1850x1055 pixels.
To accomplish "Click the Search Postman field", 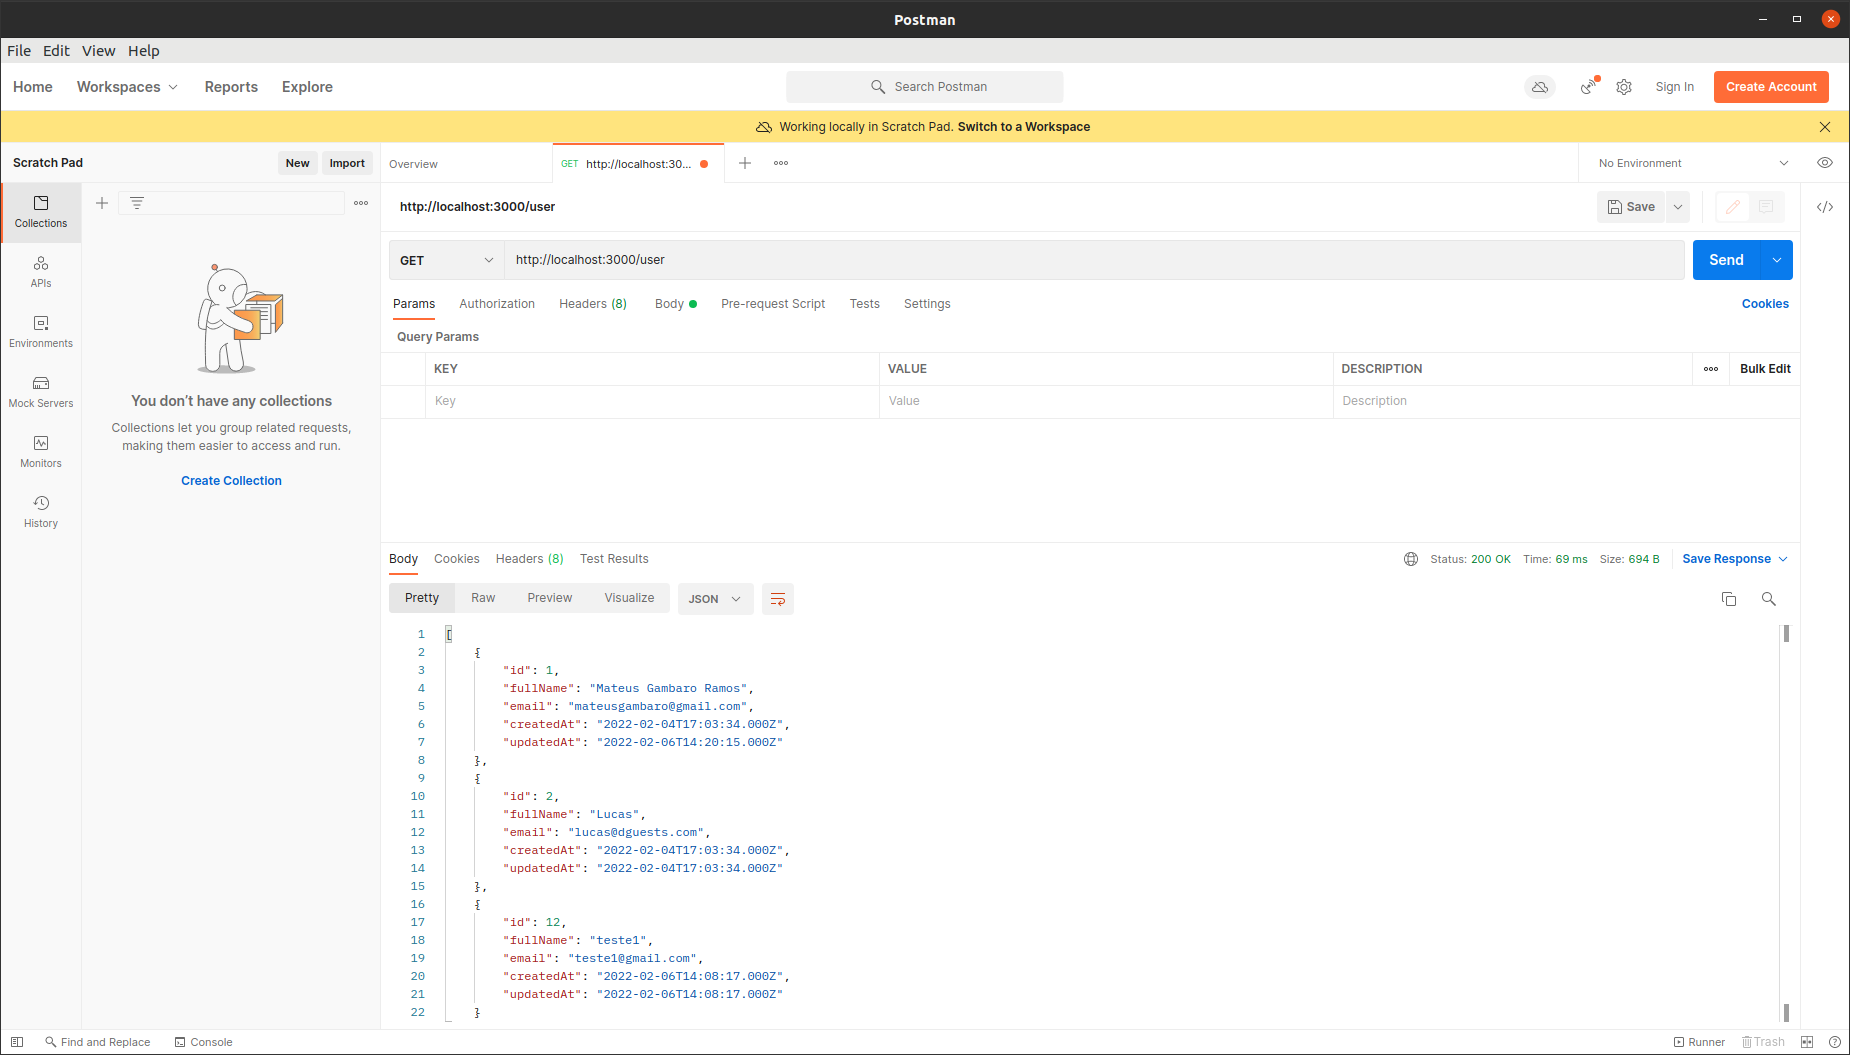I will point(924,87).
